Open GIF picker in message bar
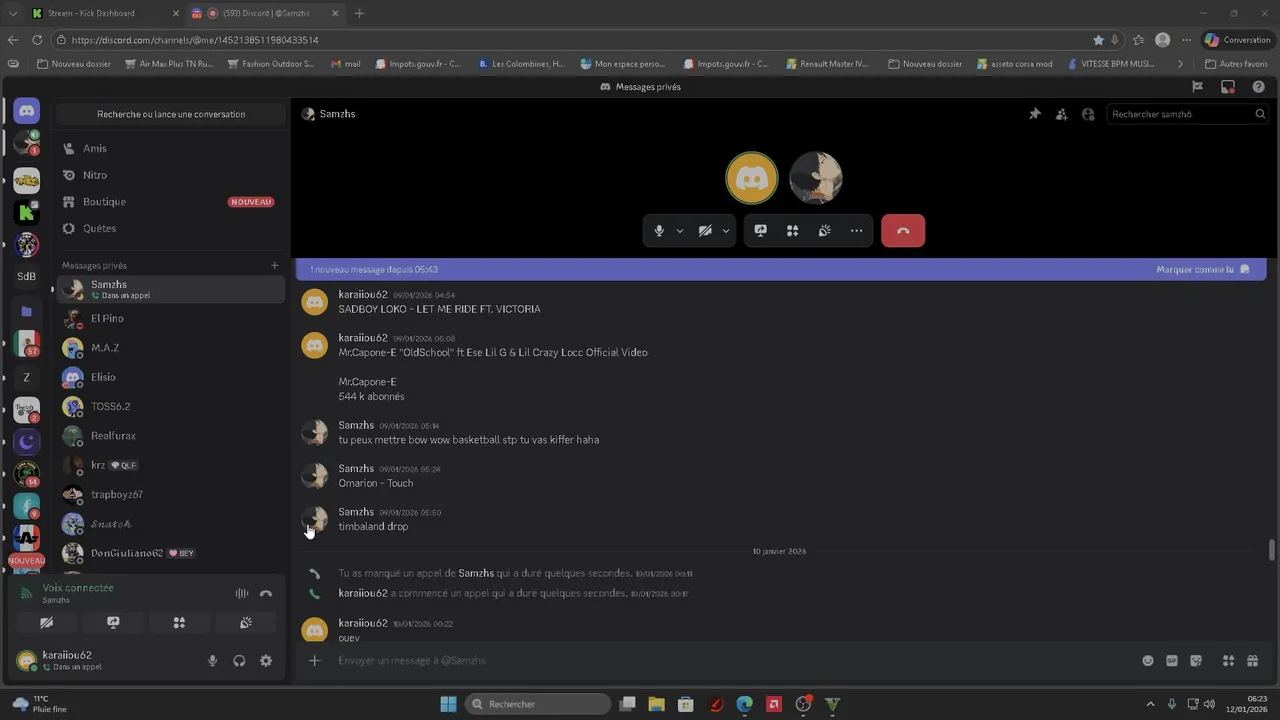The image size is (1280, 720). [x=1172, y=660]
